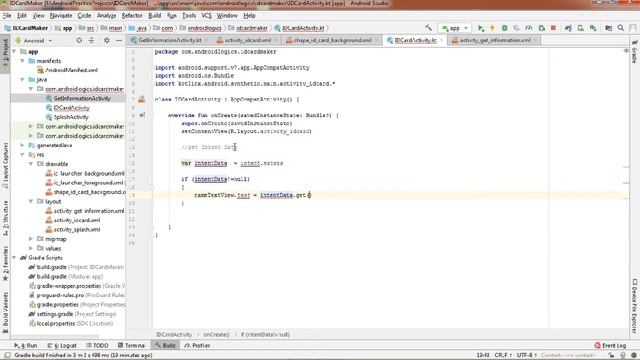The height and width of the screenshot is (360, 640).
Task: Open the Profiler tool window button
Action: point(197,345)
